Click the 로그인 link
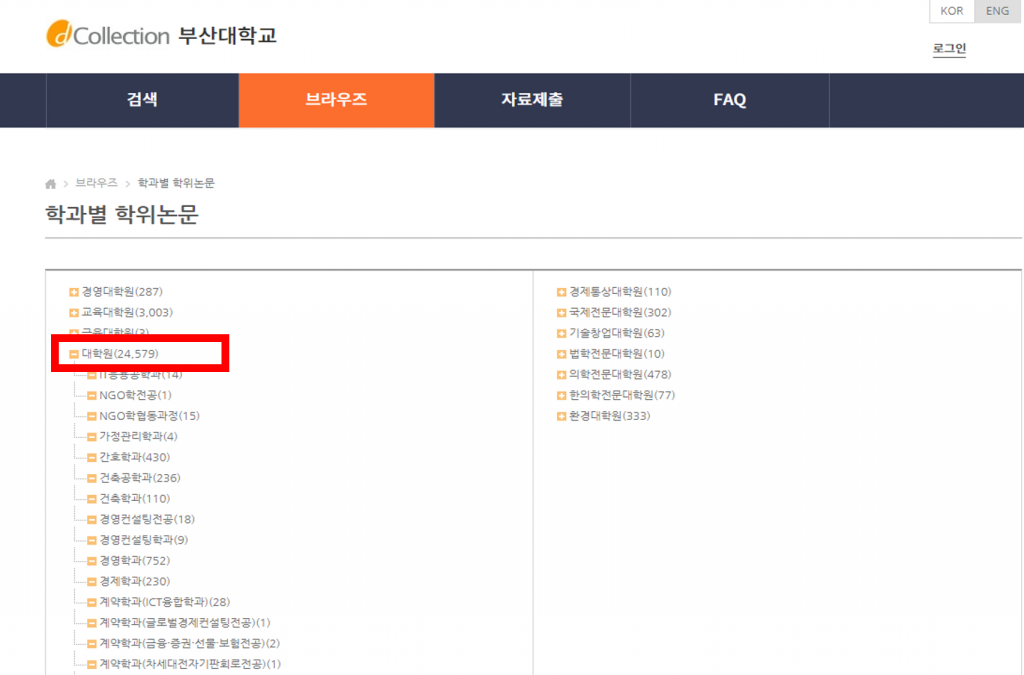 point(948,48)
